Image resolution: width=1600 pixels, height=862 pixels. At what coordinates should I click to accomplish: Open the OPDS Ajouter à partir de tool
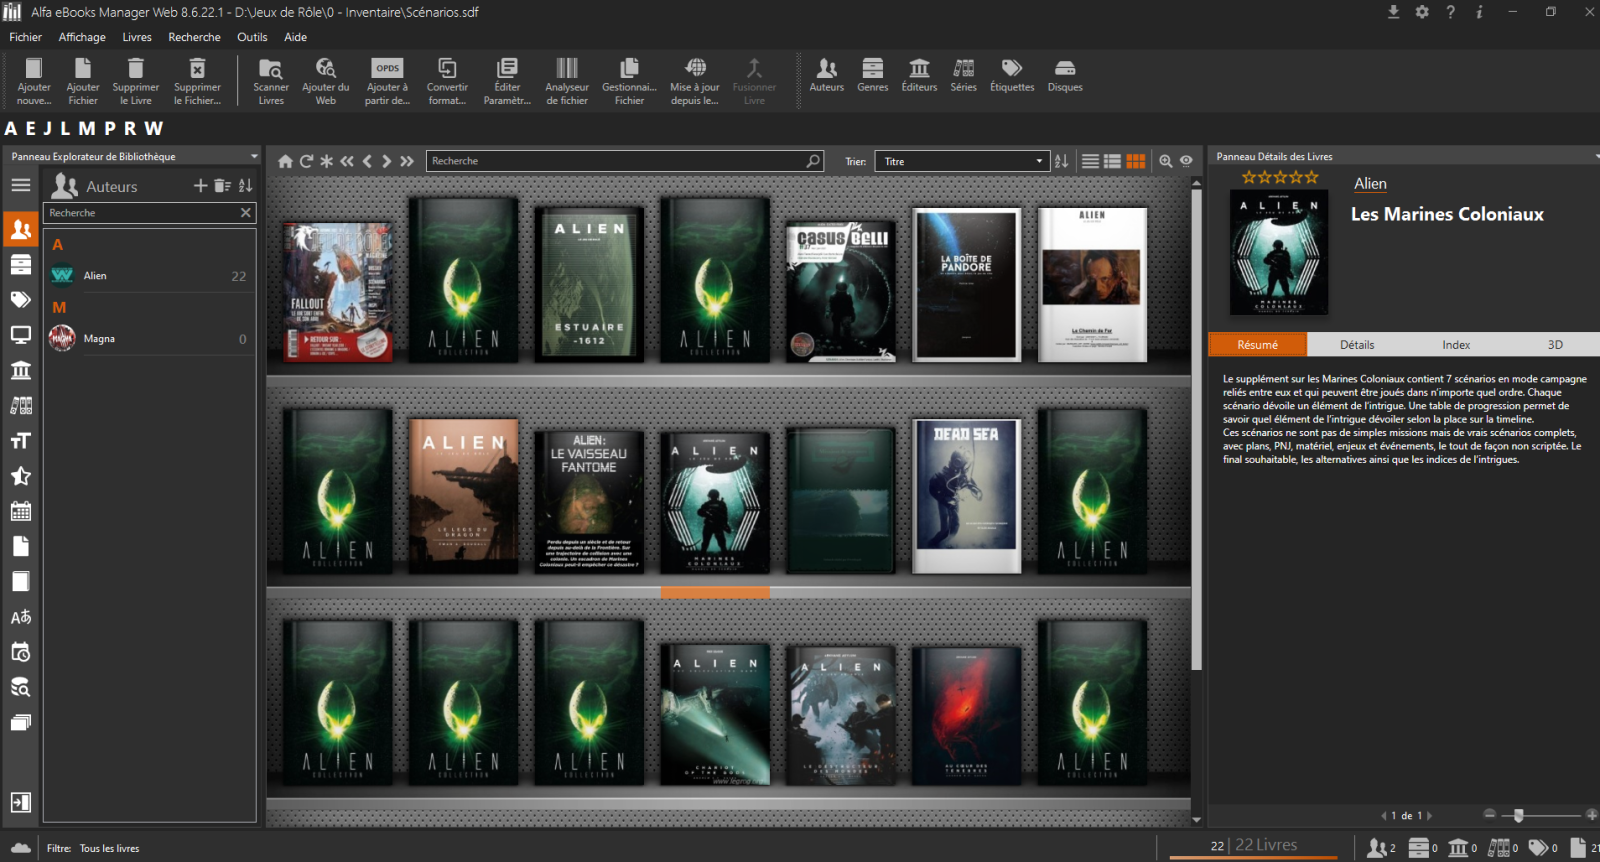click(x=387, y=69)
